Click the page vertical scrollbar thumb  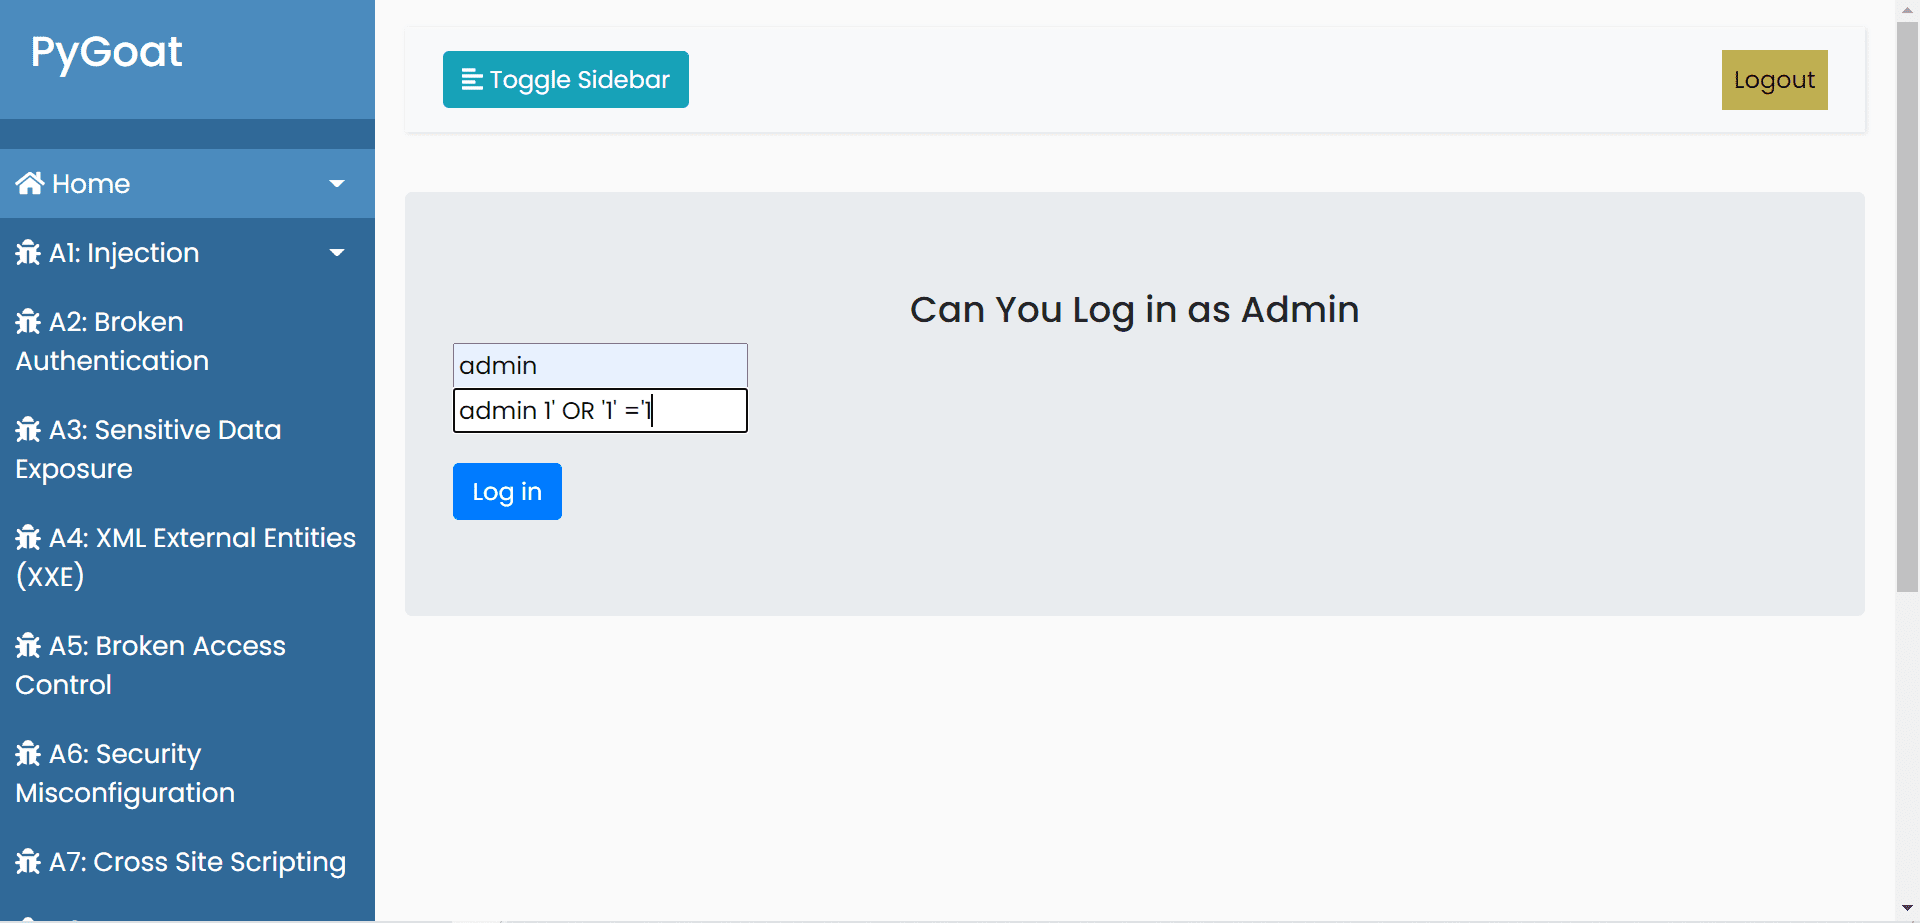1907,306
